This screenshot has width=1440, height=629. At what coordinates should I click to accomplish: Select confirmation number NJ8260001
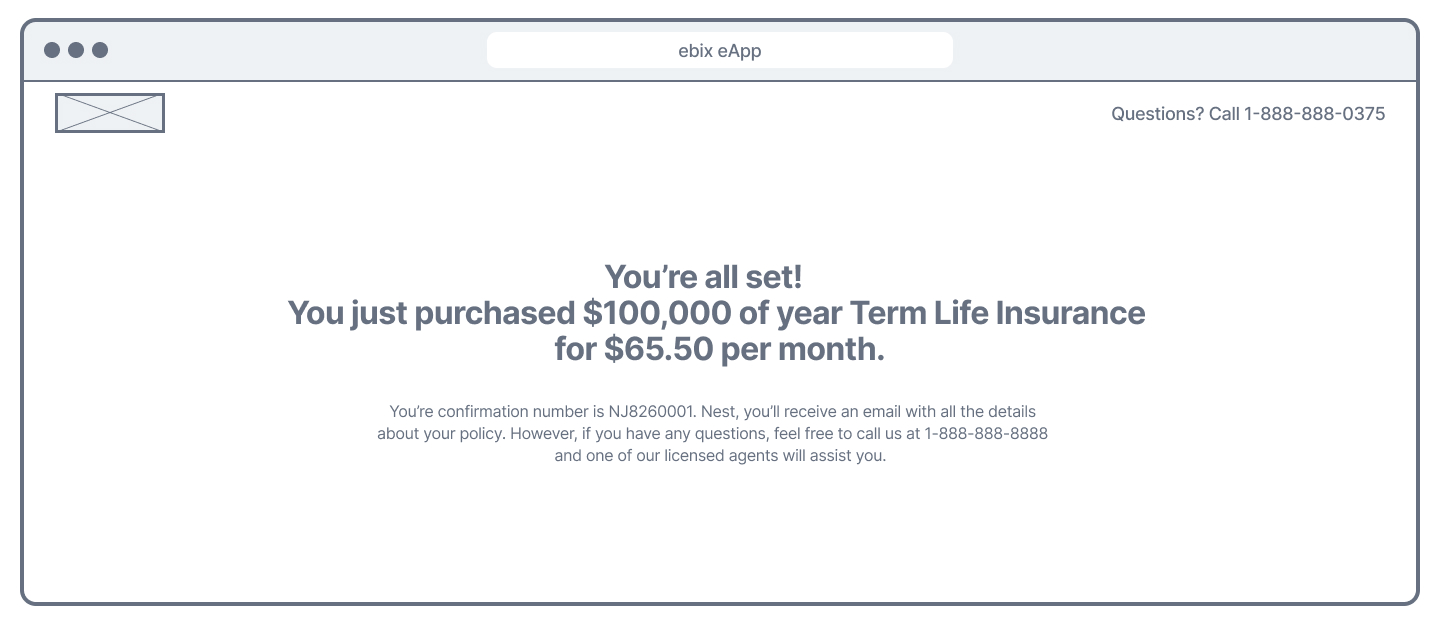click(654, 411)
